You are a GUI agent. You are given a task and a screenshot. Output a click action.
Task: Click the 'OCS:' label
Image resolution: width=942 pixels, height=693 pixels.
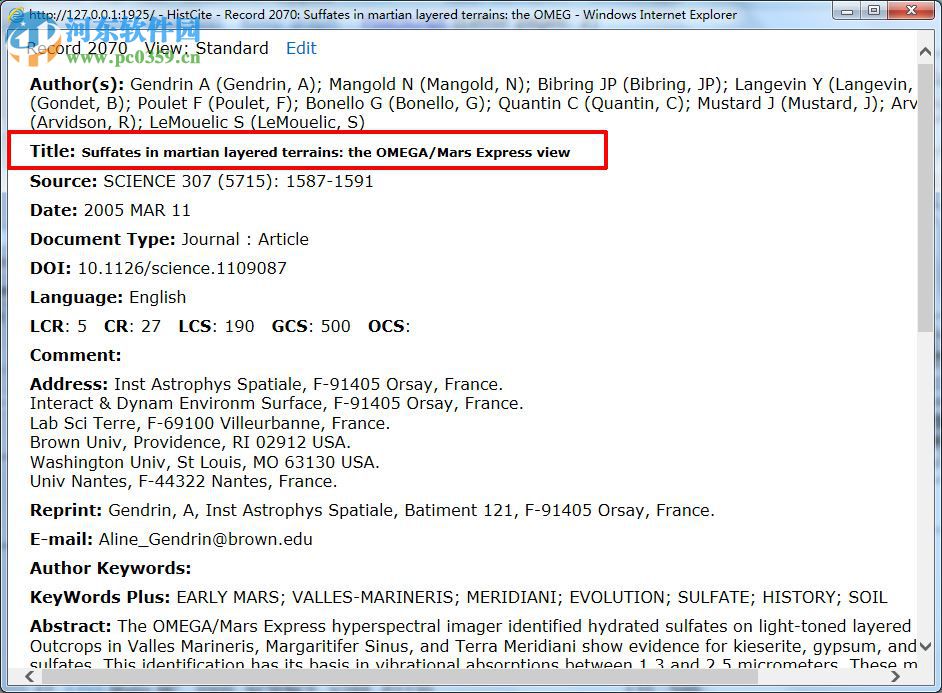pos(389,326)
